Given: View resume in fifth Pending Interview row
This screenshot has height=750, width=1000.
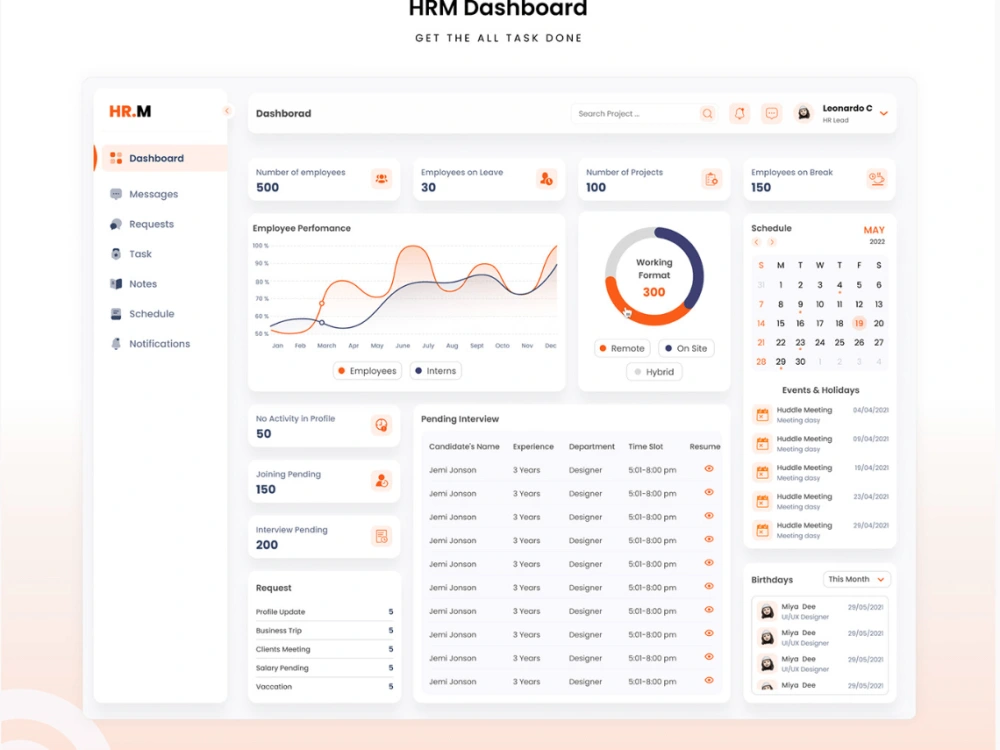Looking at the screenshot, I should pyautogui.click(x=709, y=563).
